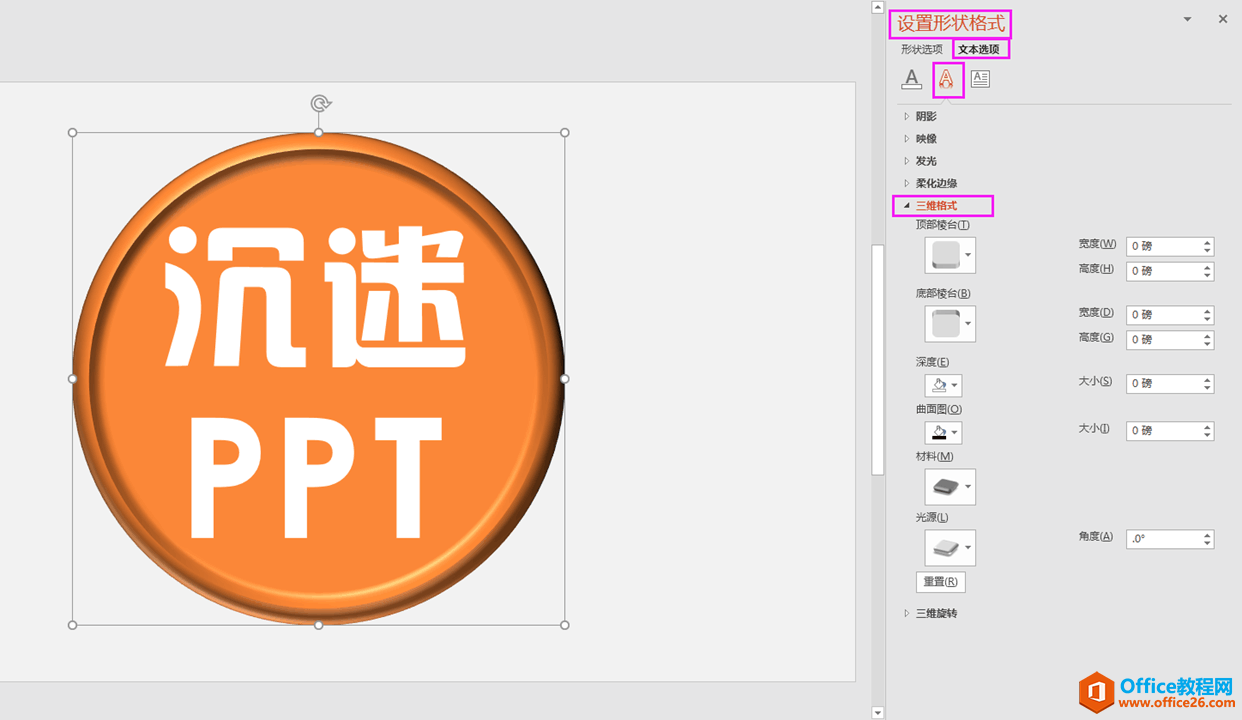Click the 光源(L) label
The width and height of the screenshot is (1242, 720).
click(x=933, y=518)
